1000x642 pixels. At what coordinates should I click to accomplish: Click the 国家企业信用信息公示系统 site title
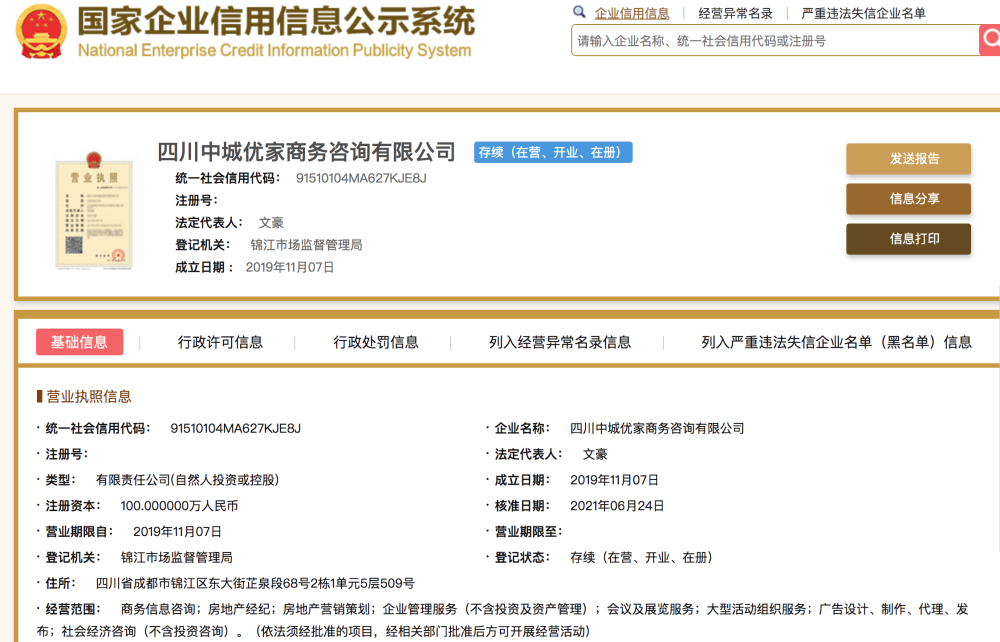[x=276, y=22]
